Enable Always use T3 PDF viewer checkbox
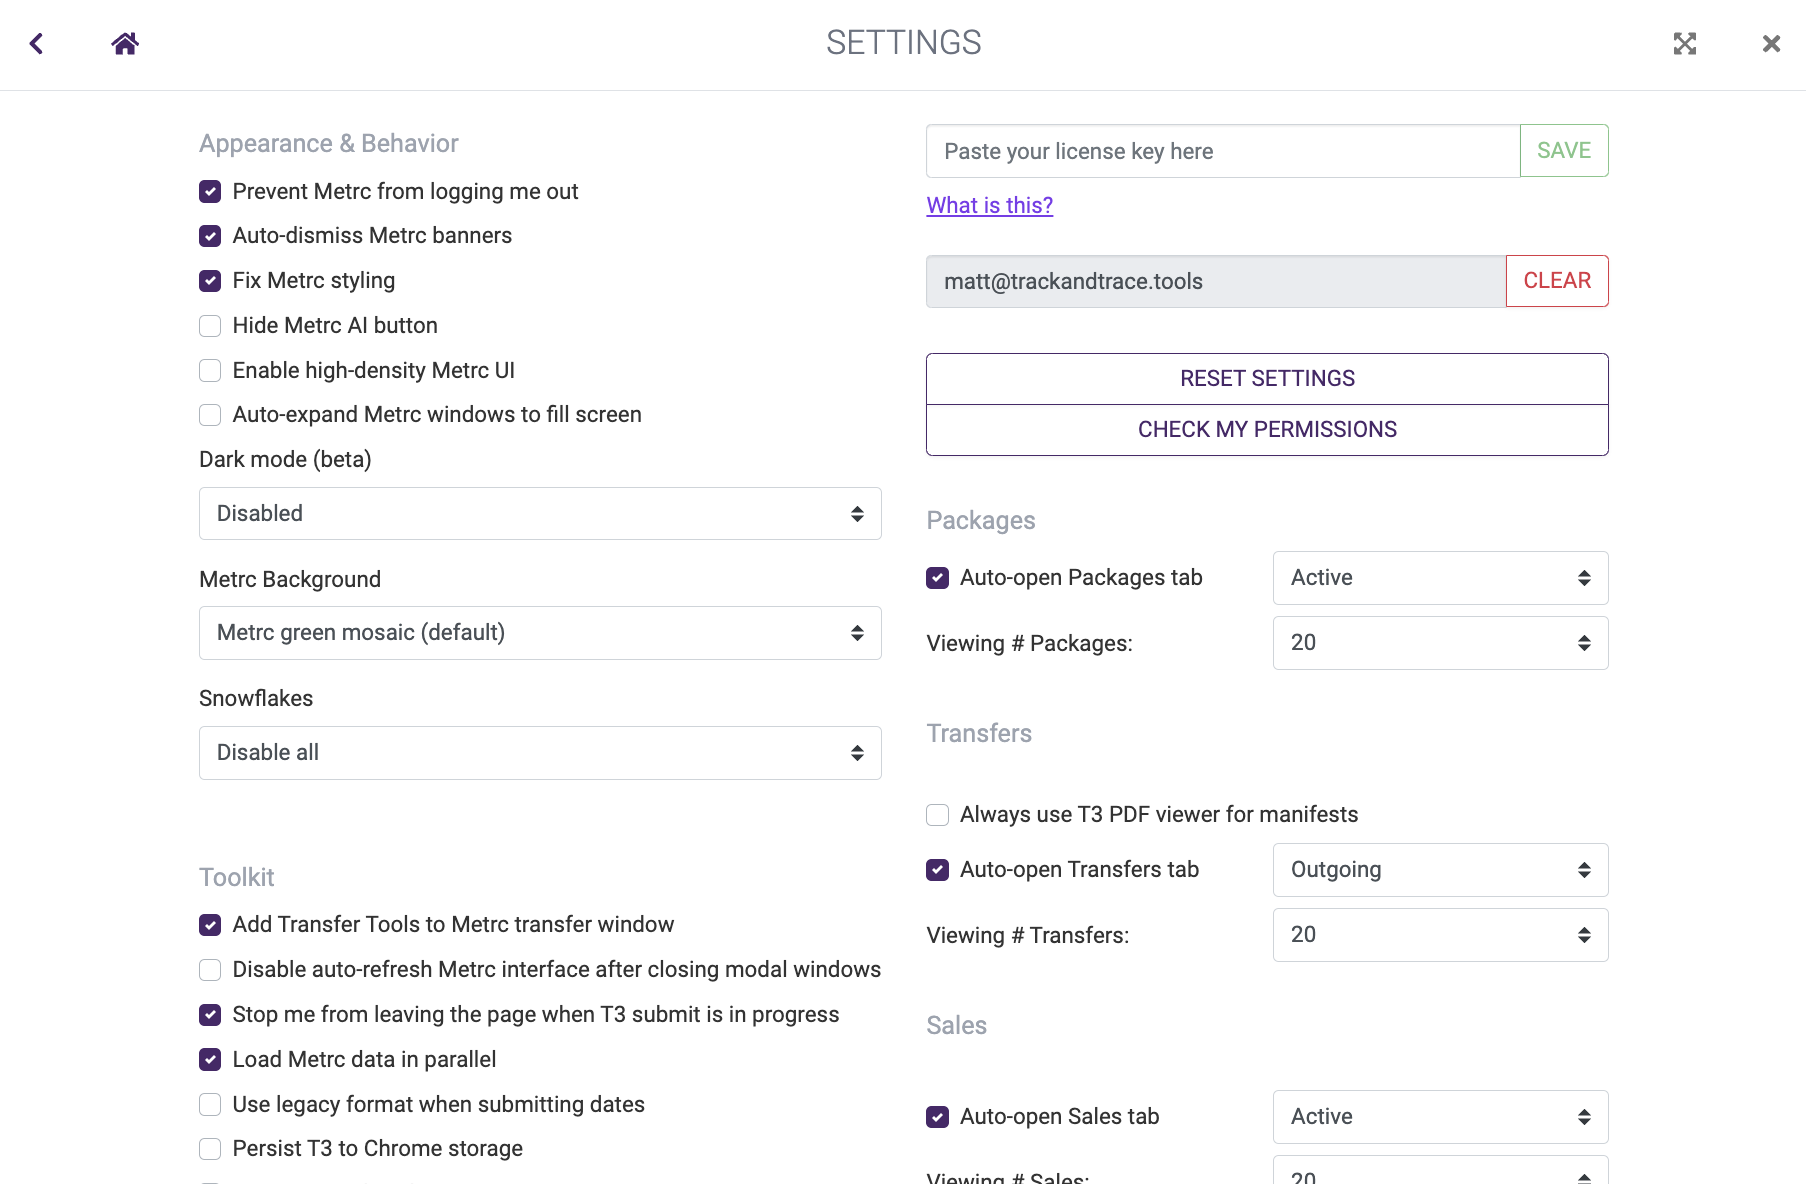Screen dimensions: 1806x1184 937,815
